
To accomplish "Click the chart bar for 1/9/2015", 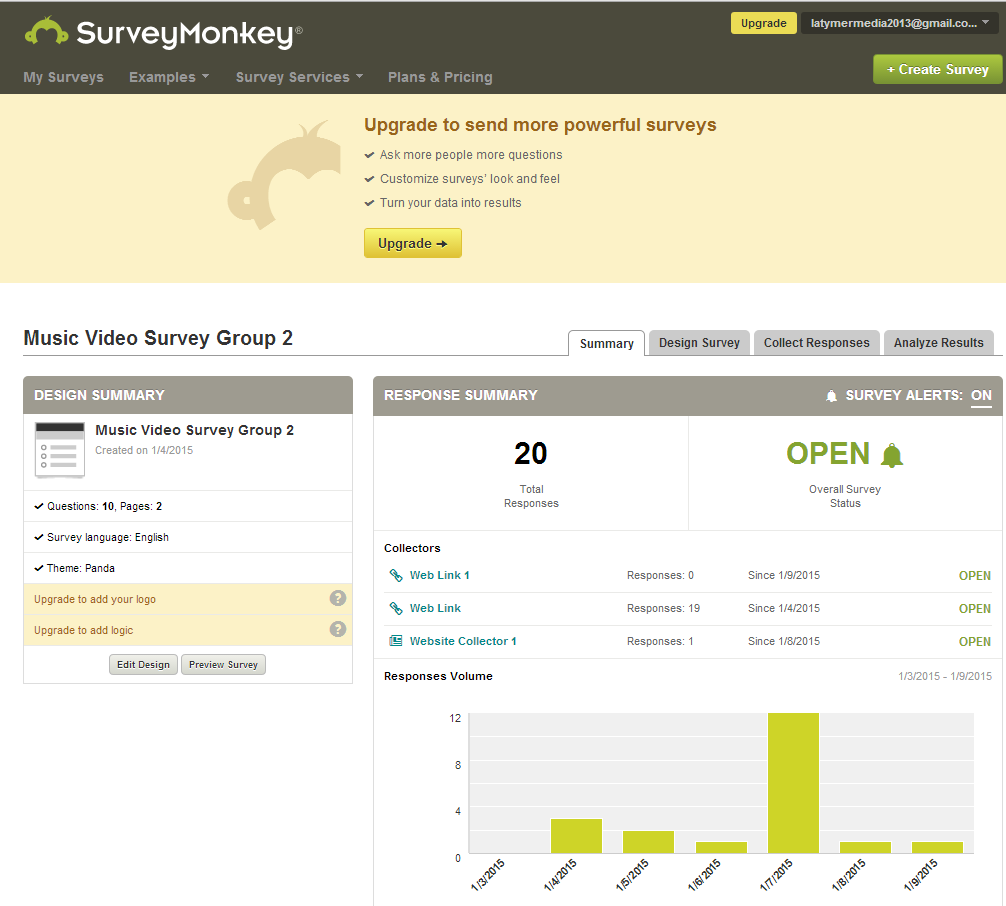I will [937, 848].
